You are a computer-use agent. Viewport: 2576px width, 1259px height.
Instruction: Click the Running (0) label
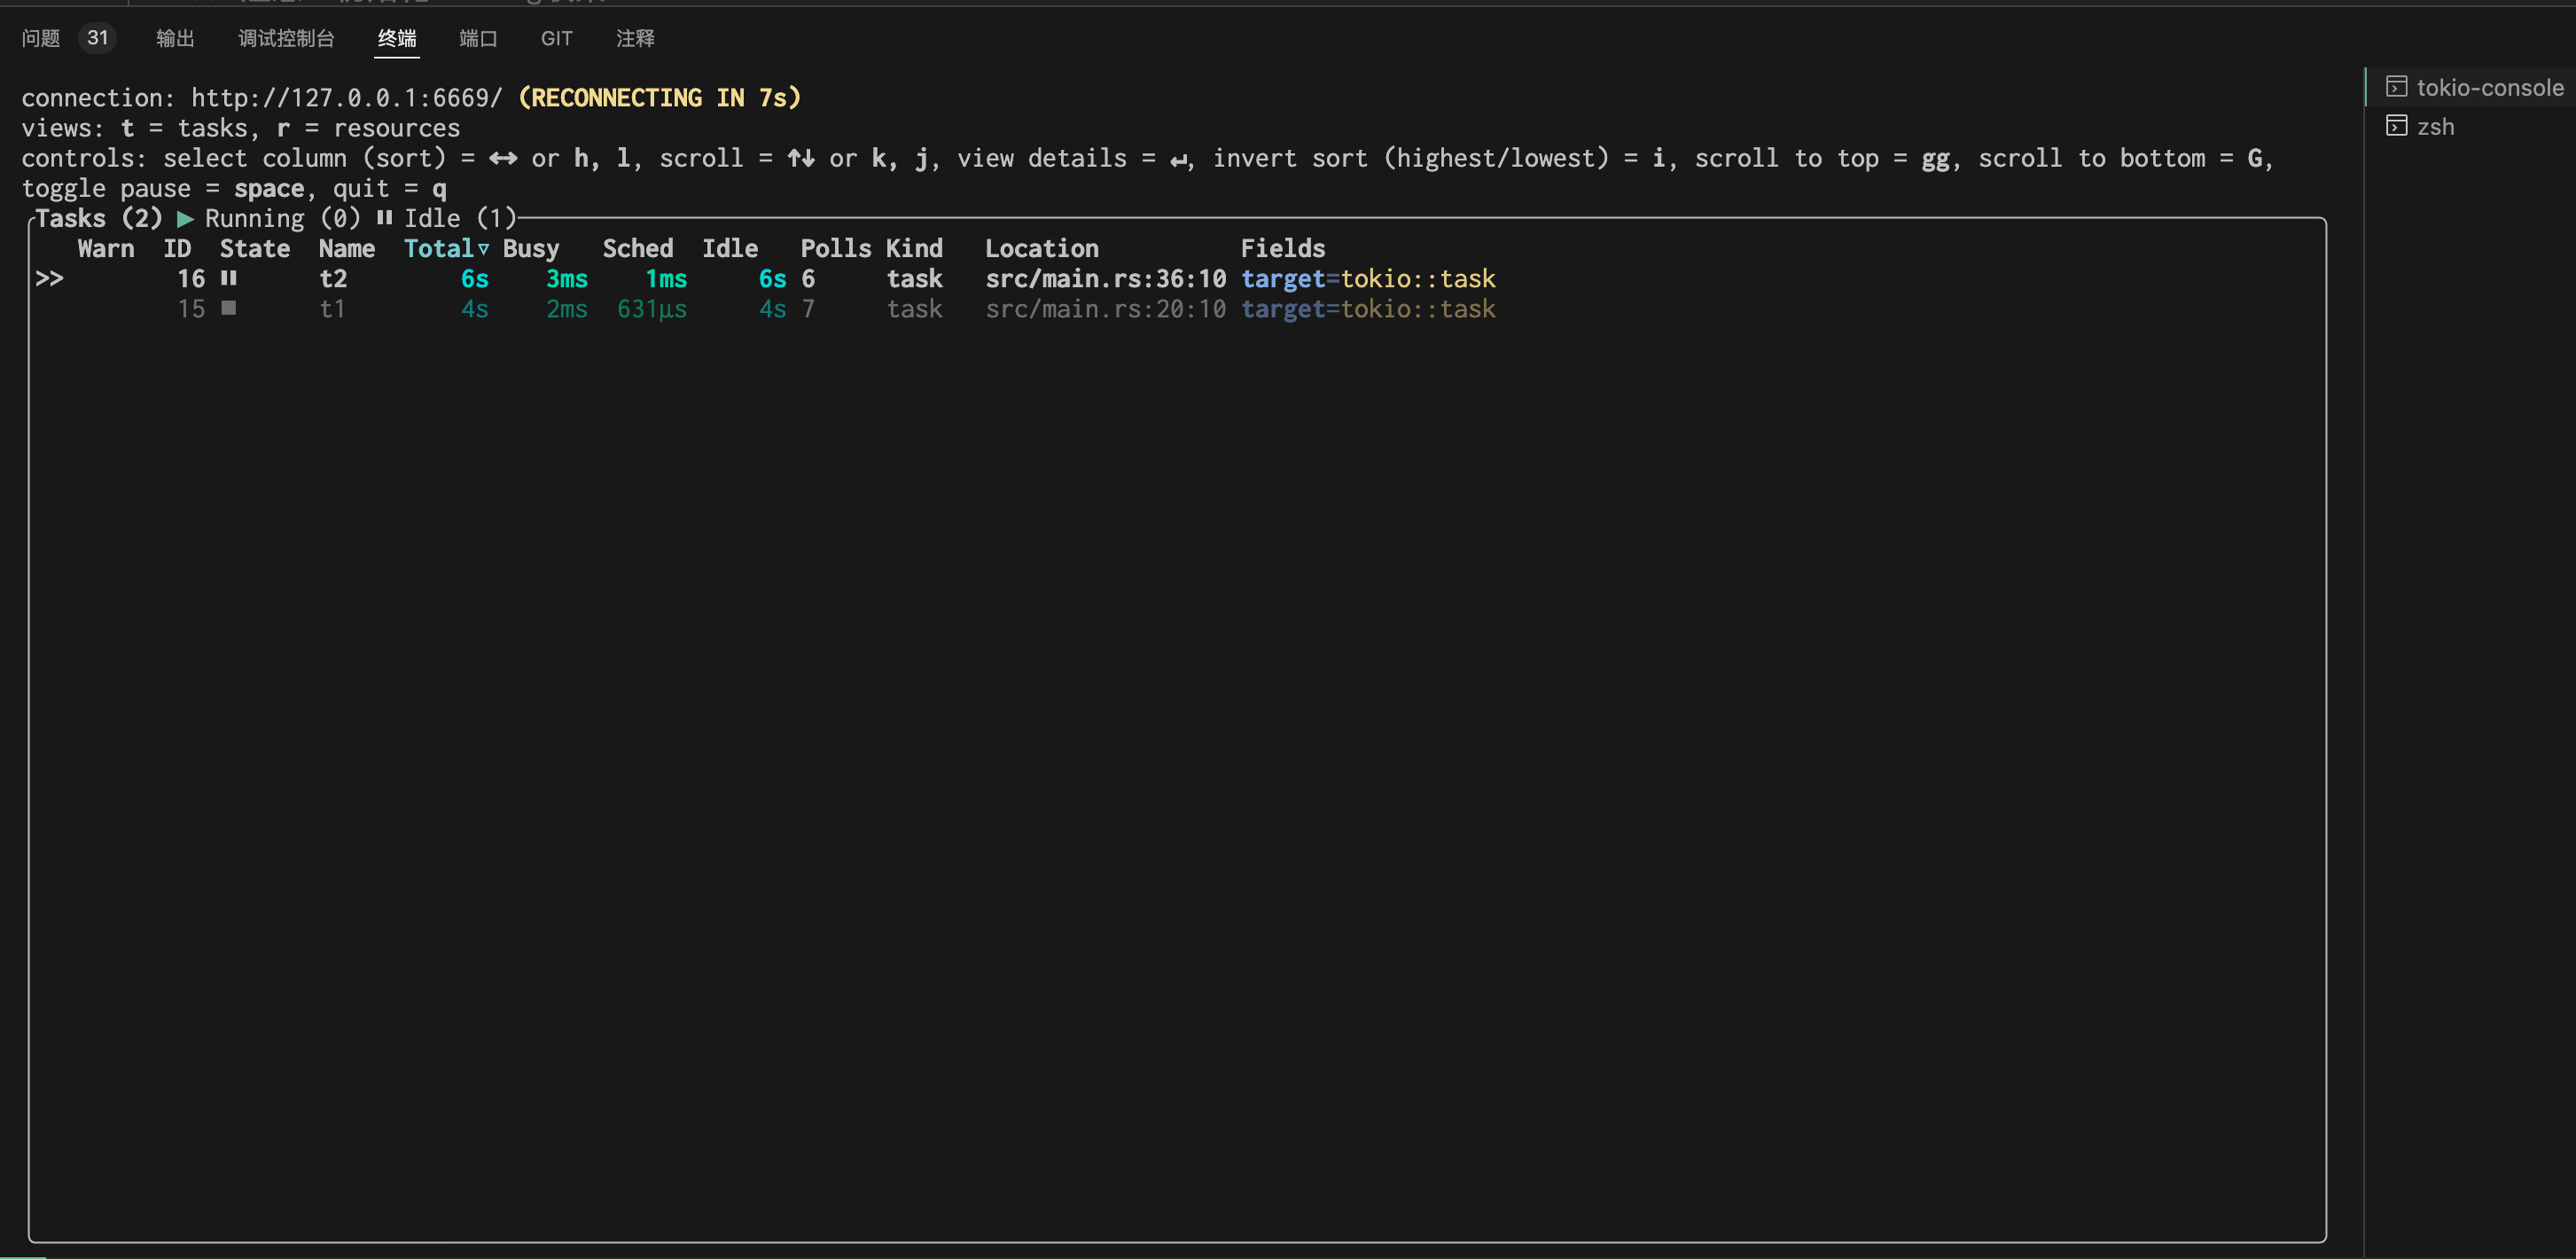tap(283, 219)
